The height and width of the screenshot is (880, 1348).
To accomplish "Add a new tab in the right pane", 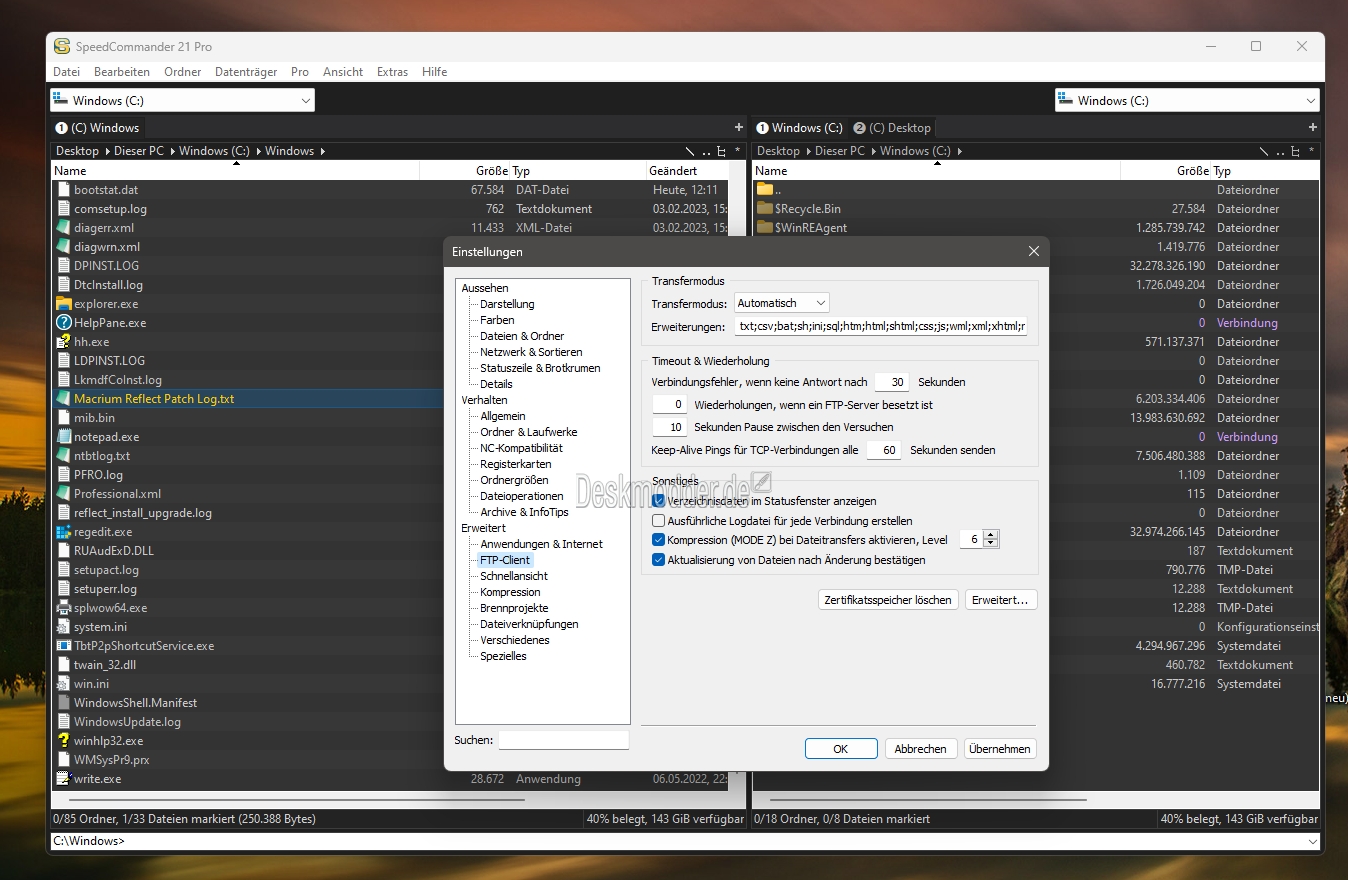I will point(1312,127).
